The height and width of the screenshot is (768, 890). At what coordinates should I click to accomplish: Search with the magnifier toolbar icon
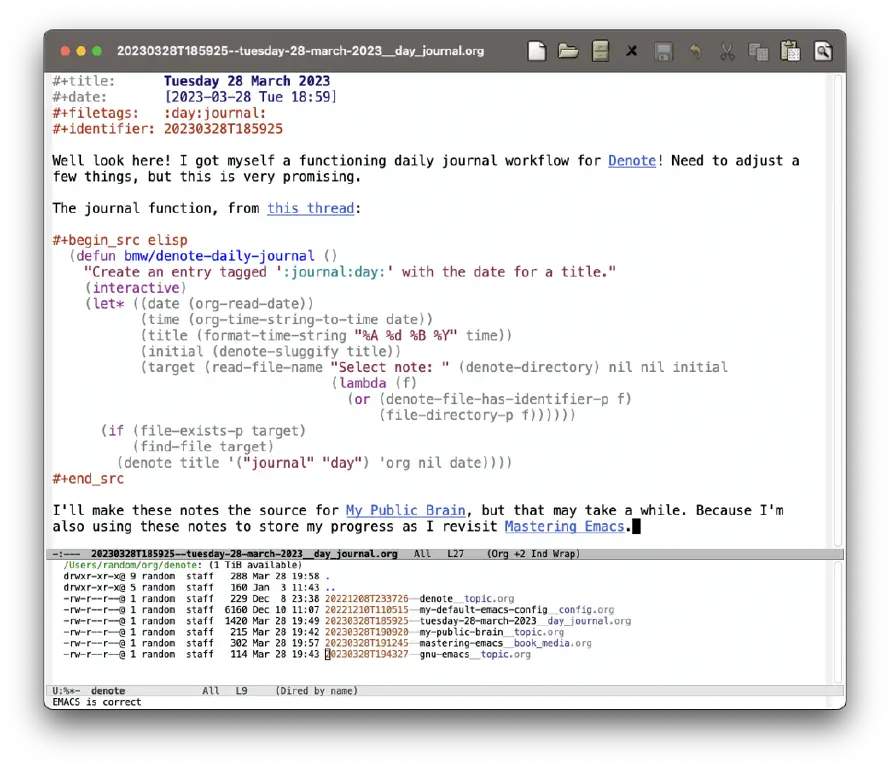(823, 51)
